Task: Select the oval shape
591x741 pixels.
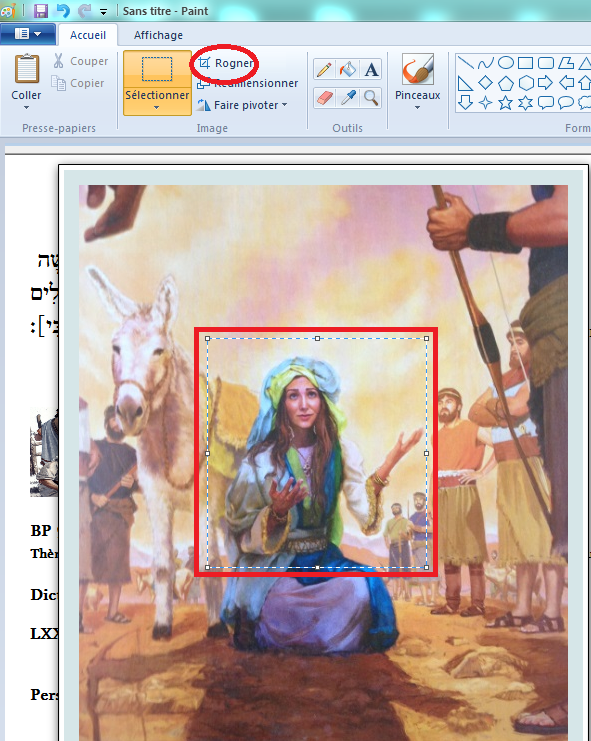Action: tap(506, 62)
